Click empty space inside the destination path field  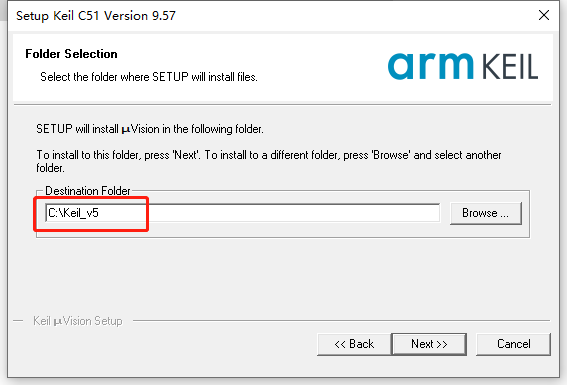click(268, 213)
